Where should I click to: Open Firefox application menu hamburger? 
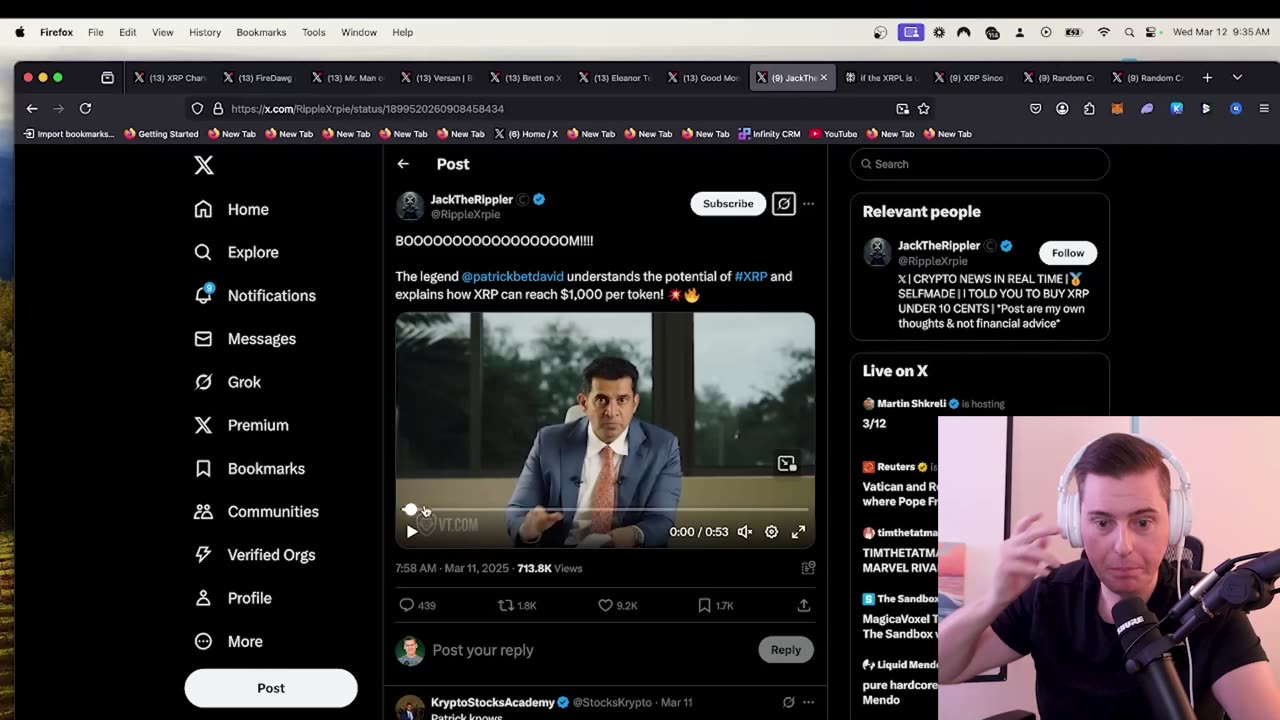point(1264,108)
